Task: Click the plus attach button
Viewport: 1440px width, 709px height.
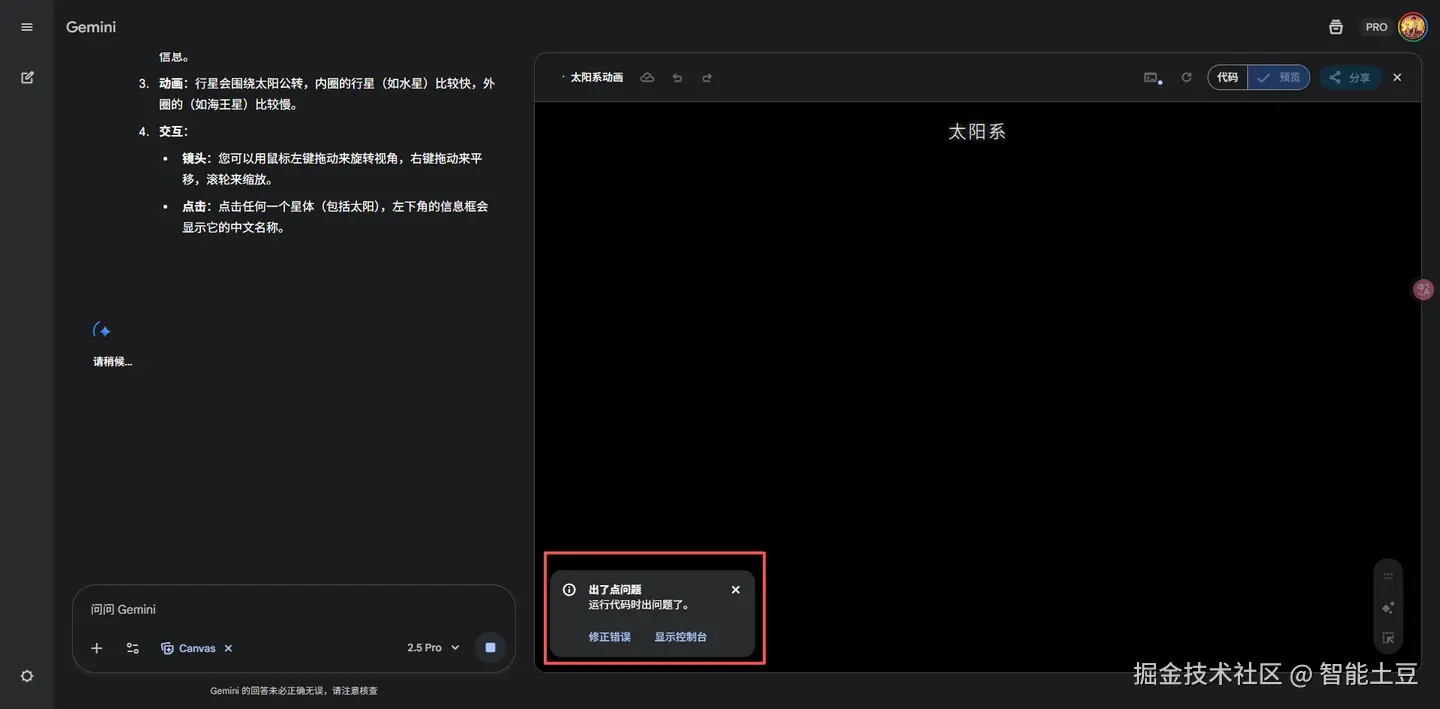Action: pyautogui.click(x=97, y=648)
